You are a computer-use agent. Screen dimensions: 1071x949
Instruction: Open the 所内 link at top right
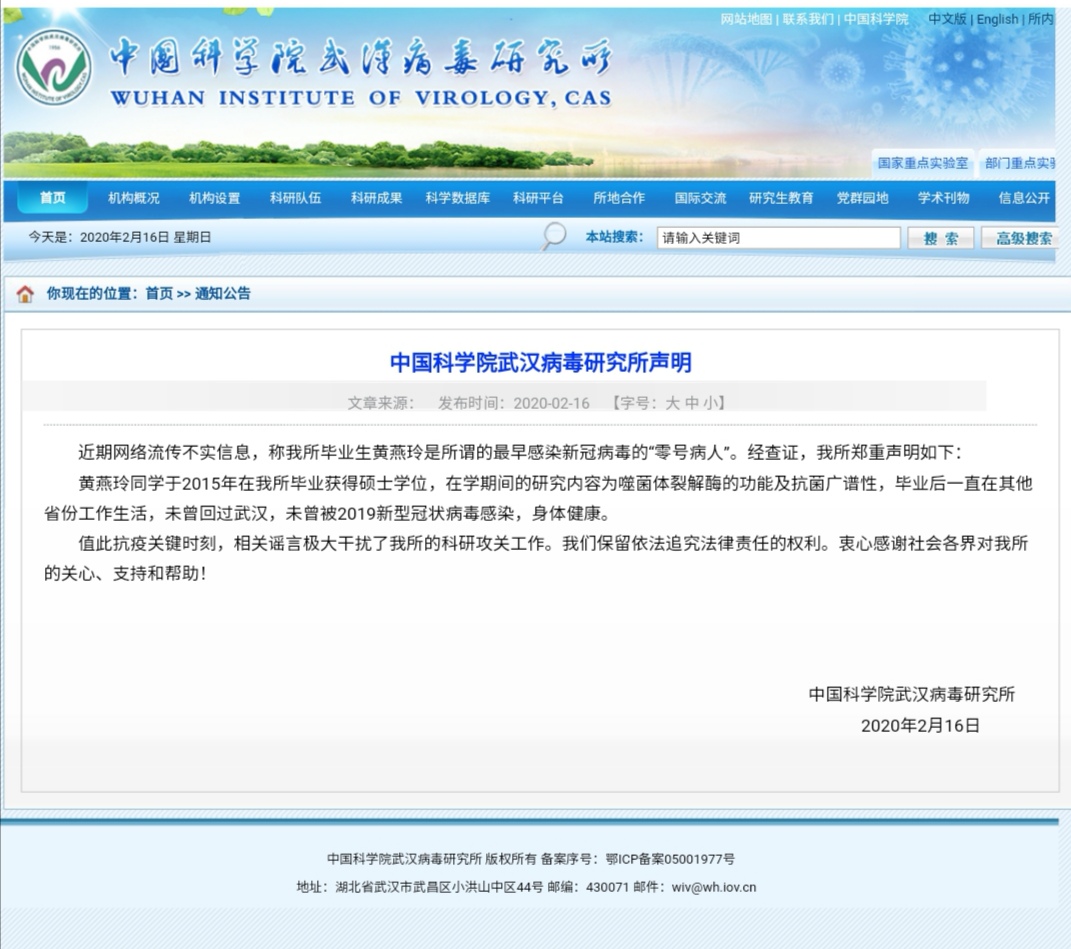coord(1040,19)
